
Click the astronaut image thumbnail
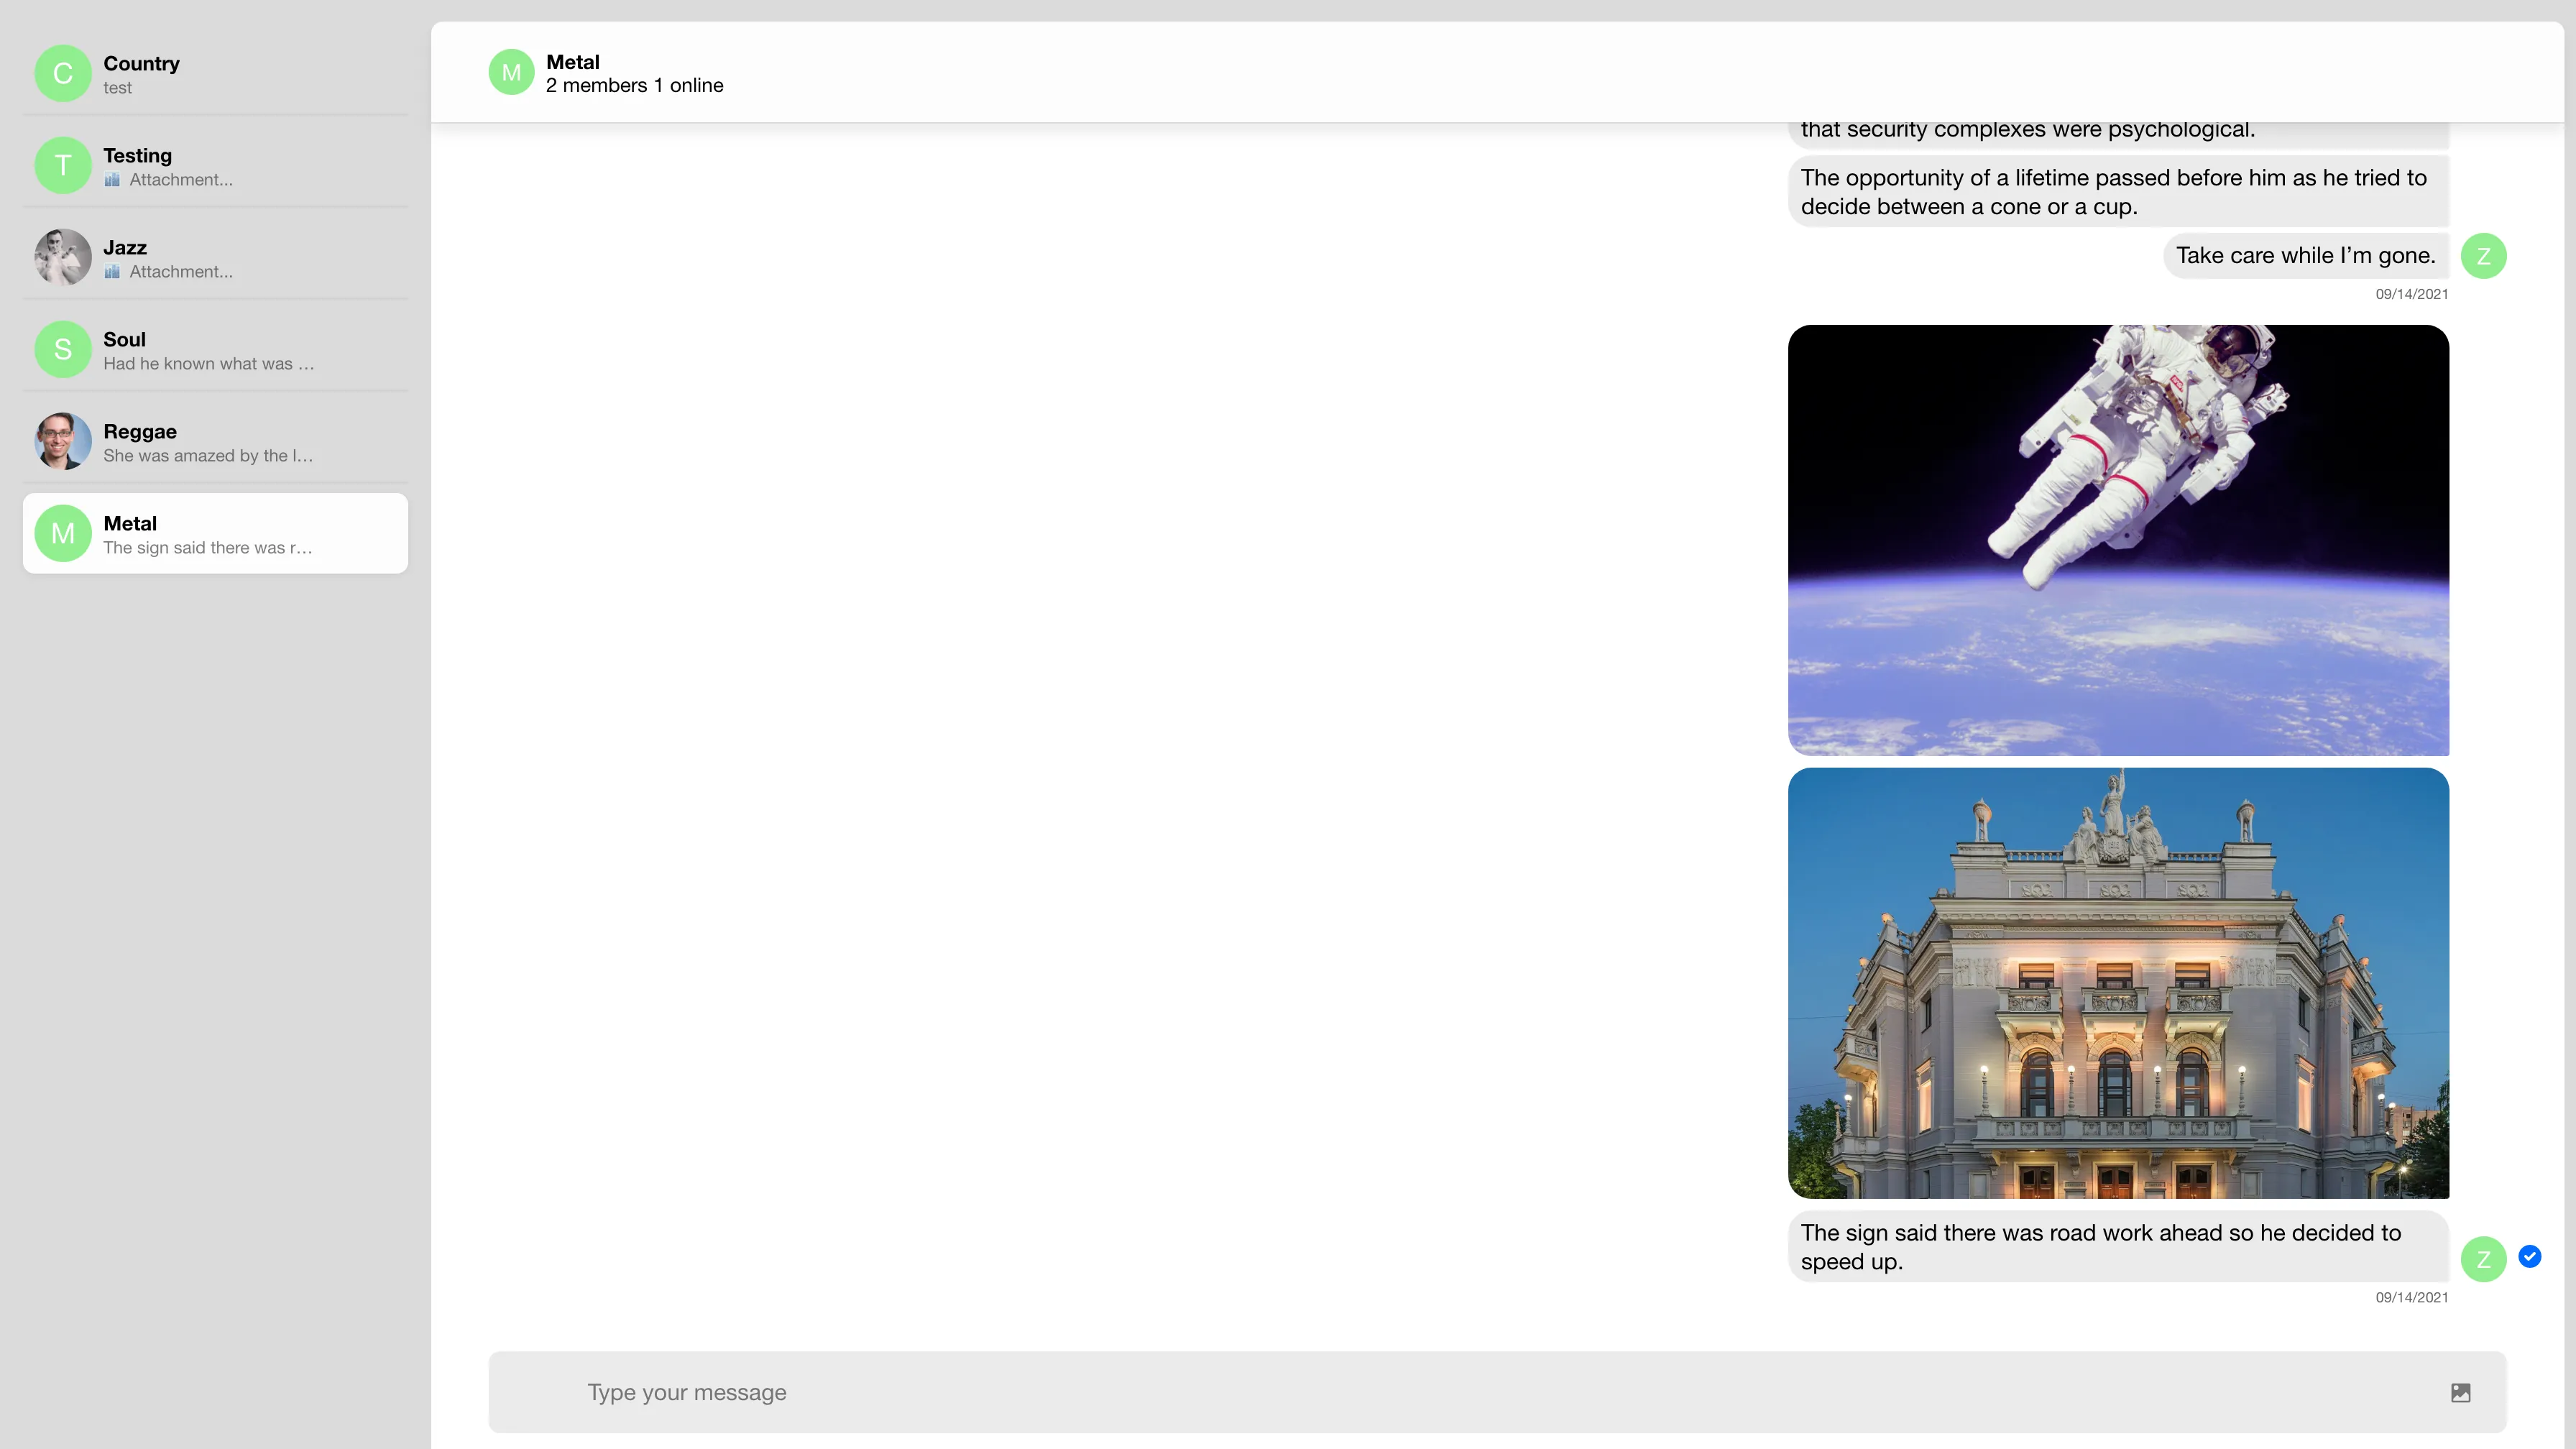(2117, 540)
